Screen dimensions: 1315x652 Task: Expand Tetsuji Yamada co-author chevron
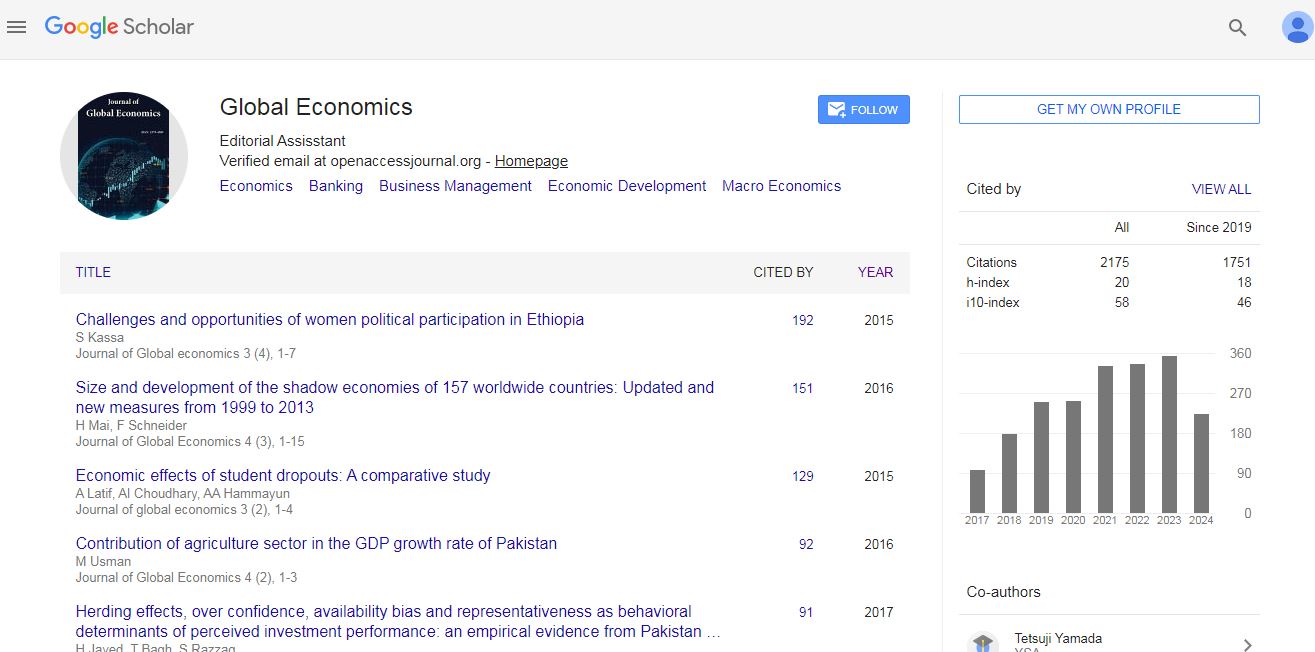(1247, 645)
